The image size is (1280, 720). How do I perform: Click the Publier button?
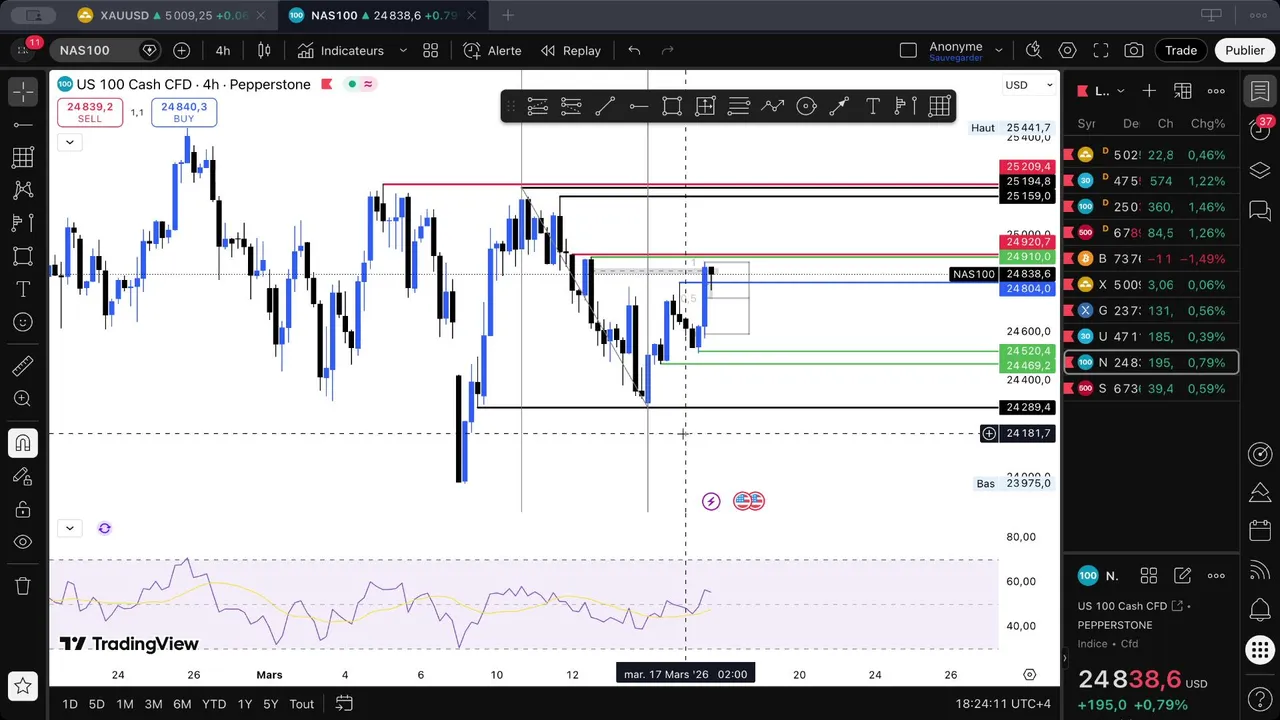pos(1245,50)
